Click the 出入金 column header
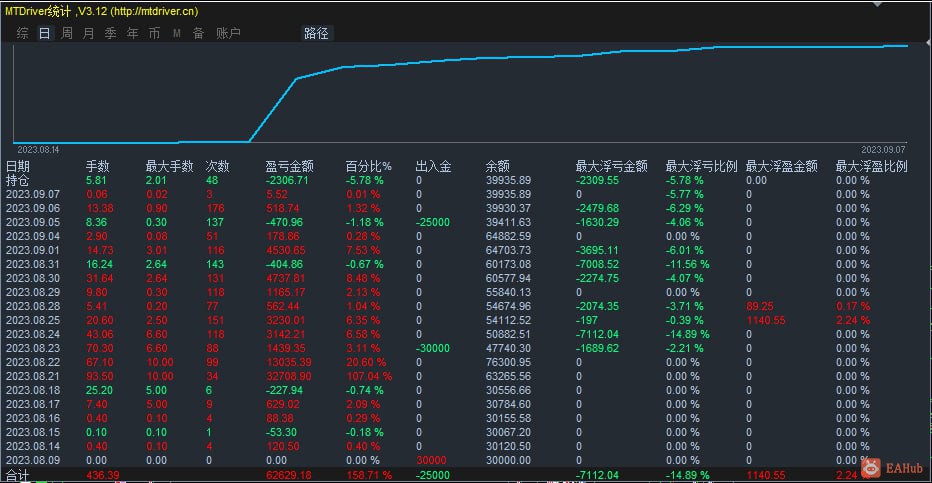Image resolution: width=932 pixels, height=483 pixels. 433,166
